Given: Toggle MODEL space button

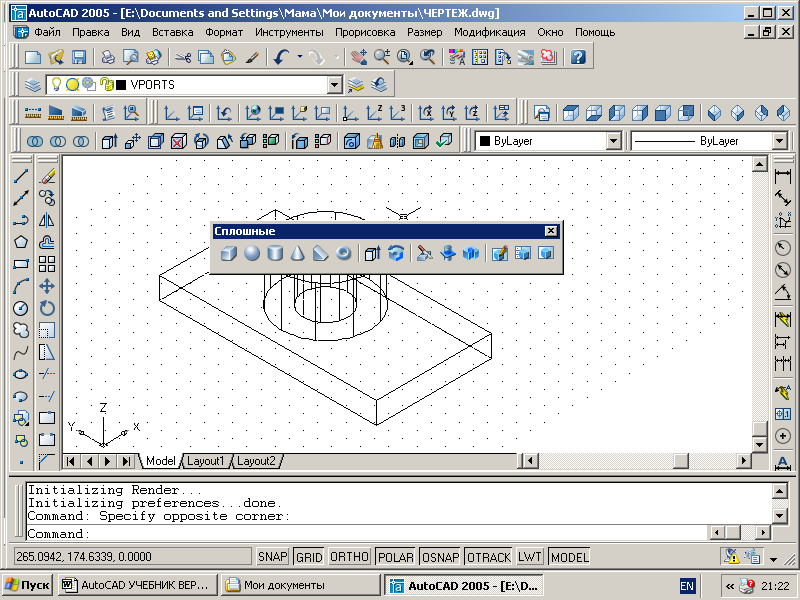Looking at the screenshot, I should pos(569,557).
